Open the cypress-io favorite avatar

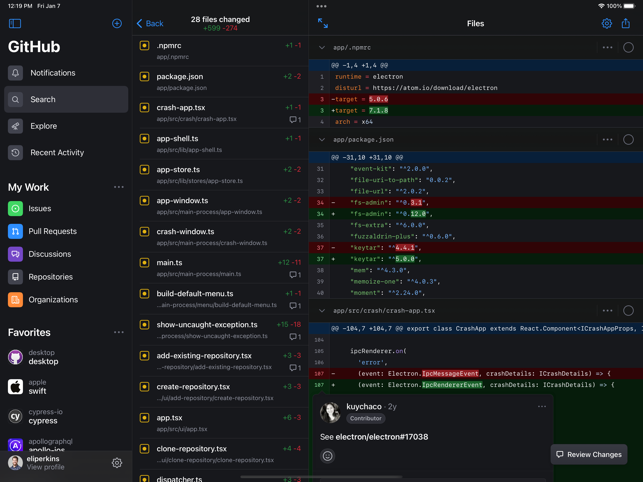point(16,416)
